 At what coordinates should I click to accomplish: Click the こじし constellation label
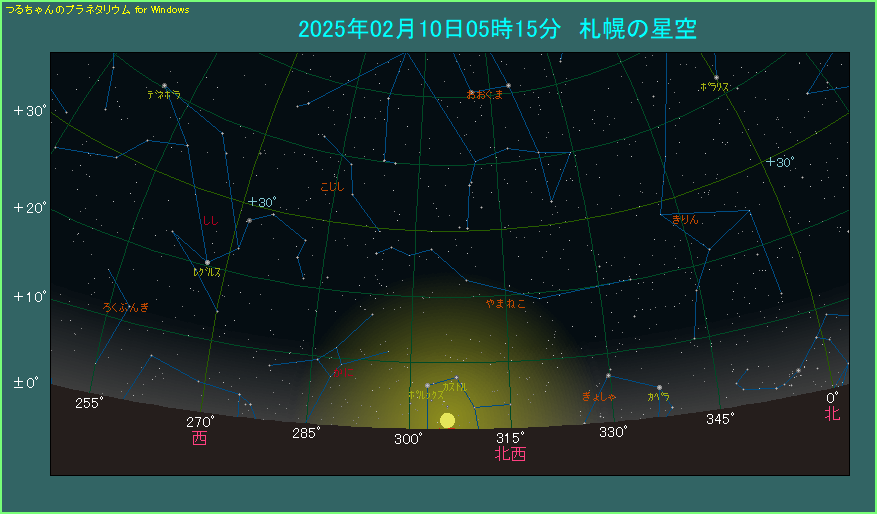pos(331,186)
